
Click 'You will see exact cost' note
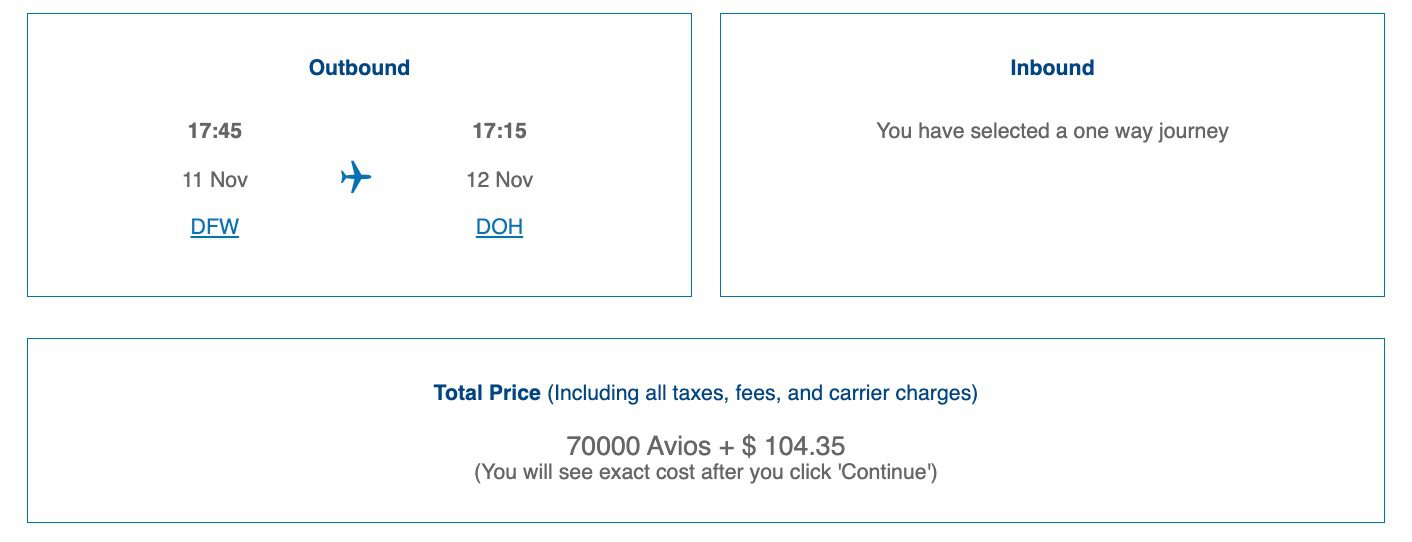(590, 472)
